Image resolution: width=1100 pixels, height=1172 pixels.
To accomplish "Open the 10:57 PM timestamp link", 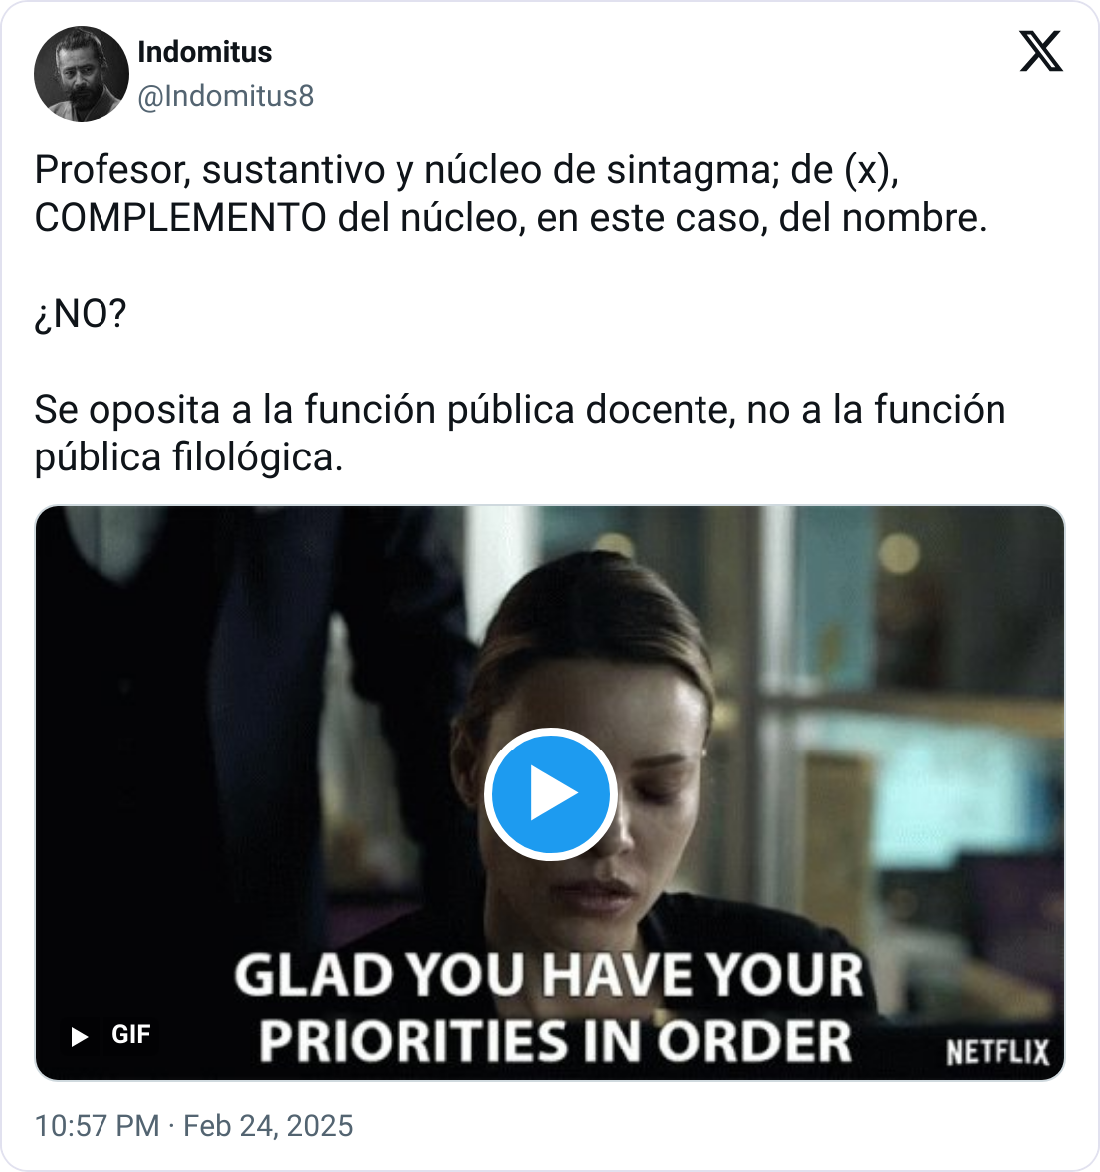I will point(97,1126).
